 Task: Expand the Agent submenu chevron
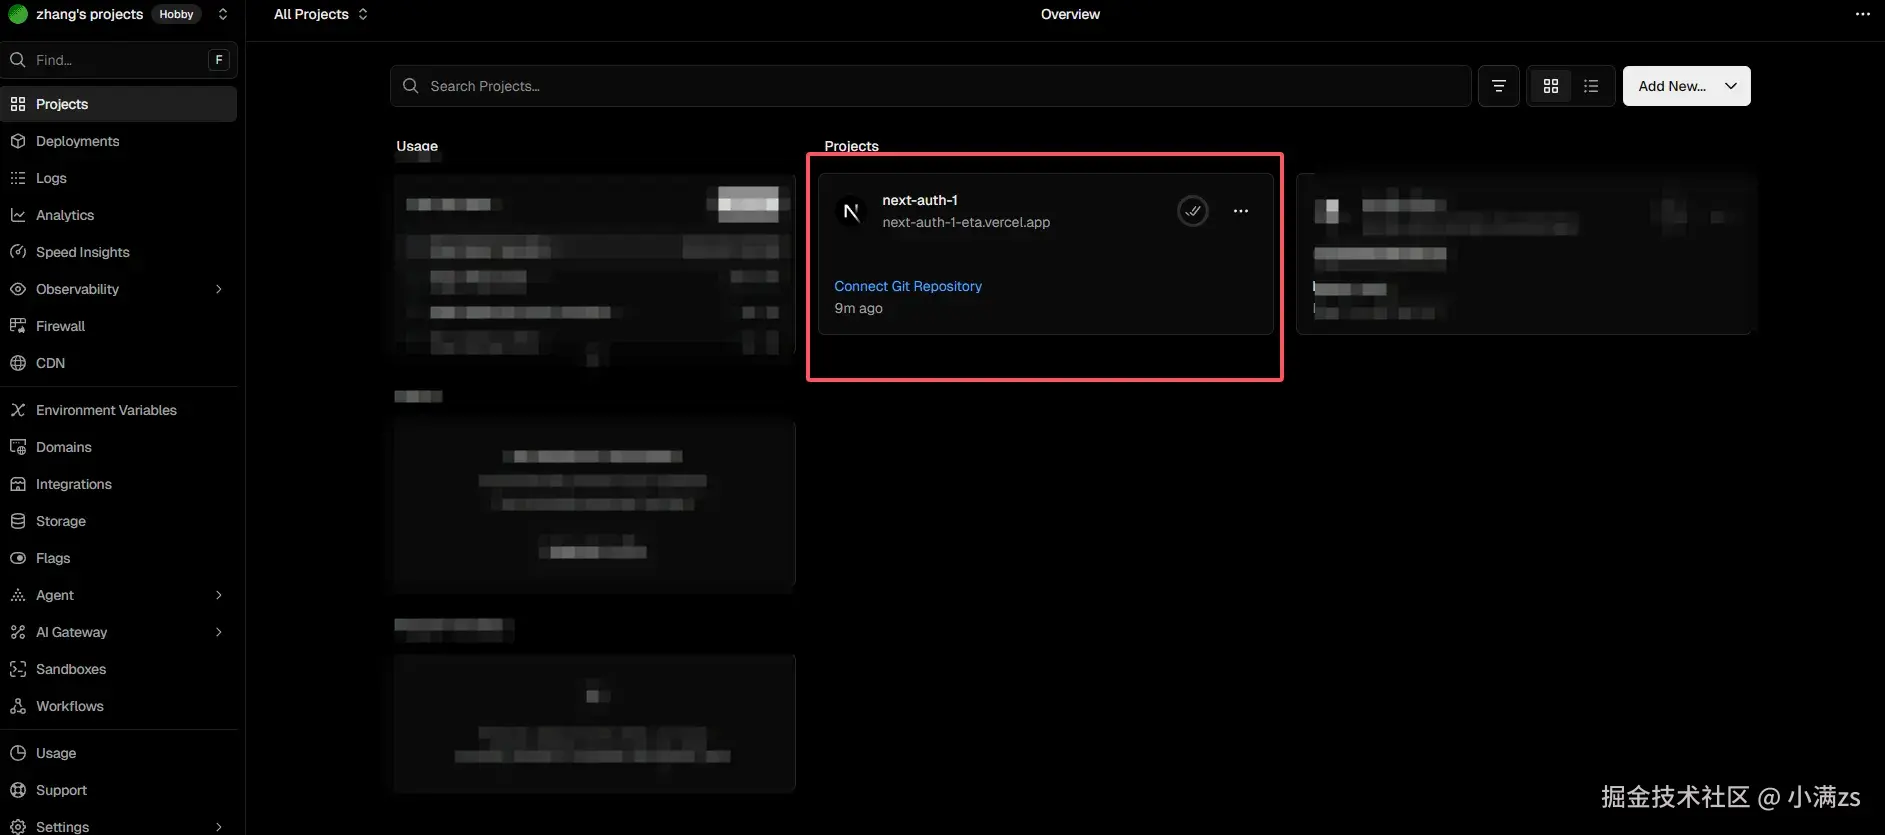click(x=219, y=595)
